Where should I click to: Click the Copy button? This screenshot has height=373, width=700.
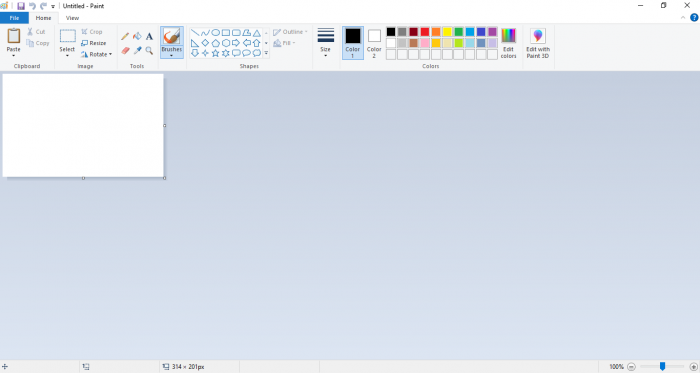click(38, 43)
